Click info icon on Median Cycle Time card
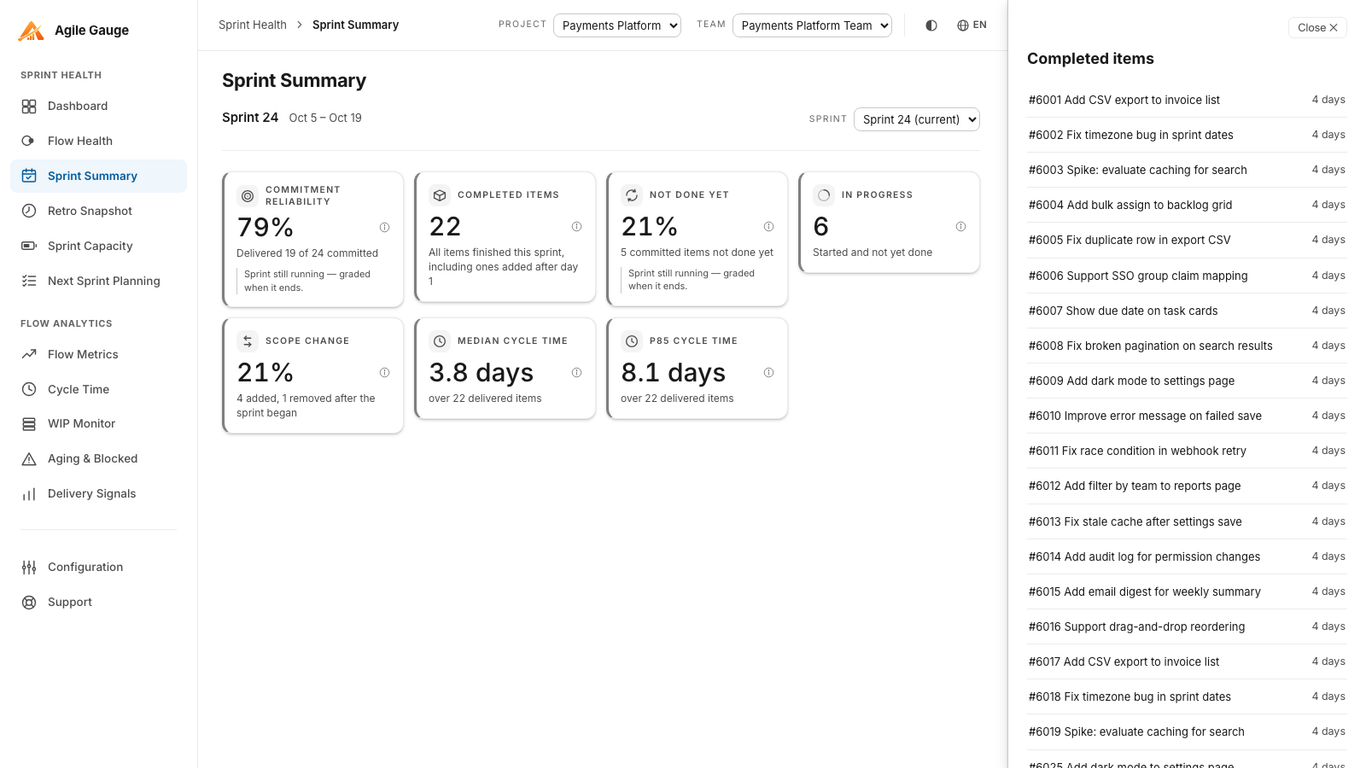Viewport: 1366px width, 768px height. [x=577, y=372]
